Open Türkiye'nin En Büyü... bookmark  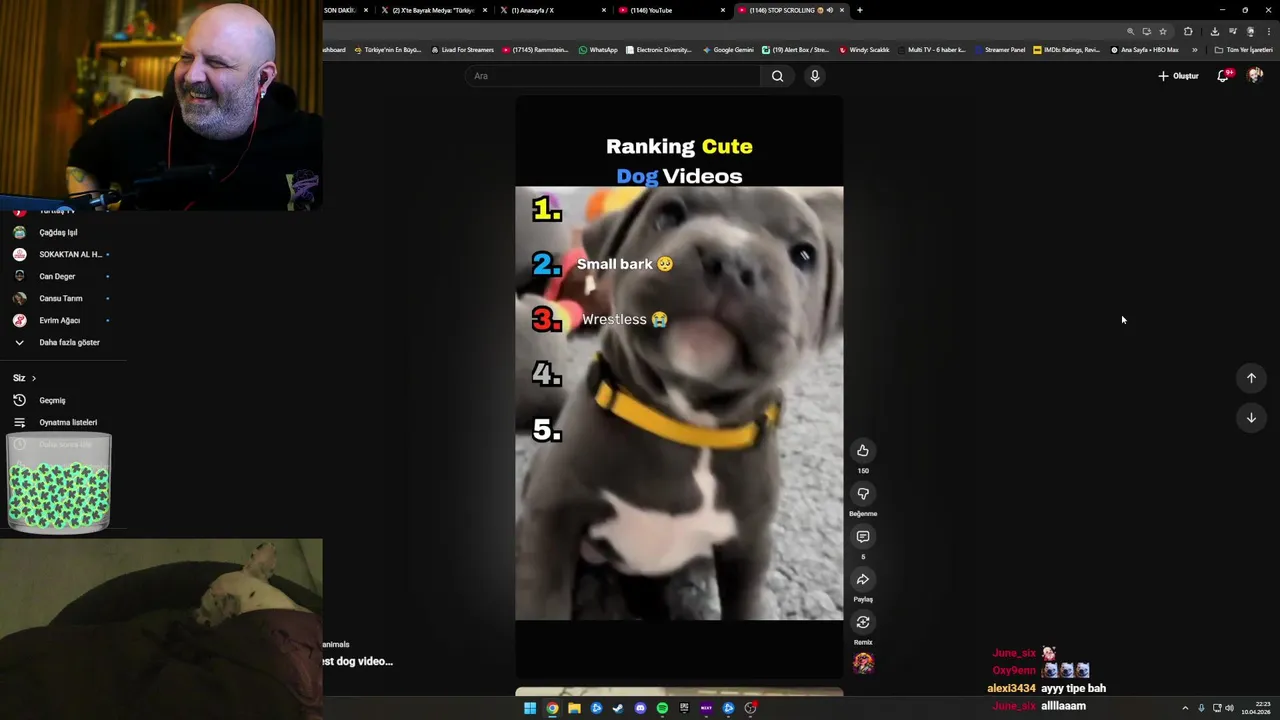(x=388, y=50)
